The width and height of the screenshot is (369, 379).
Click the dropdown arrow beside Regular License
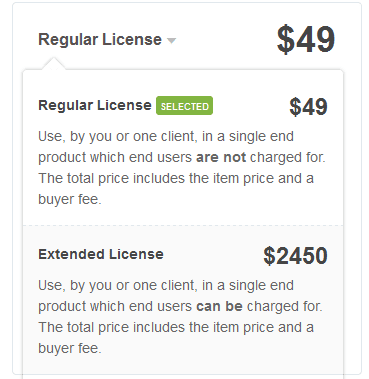tap(171, 41)
